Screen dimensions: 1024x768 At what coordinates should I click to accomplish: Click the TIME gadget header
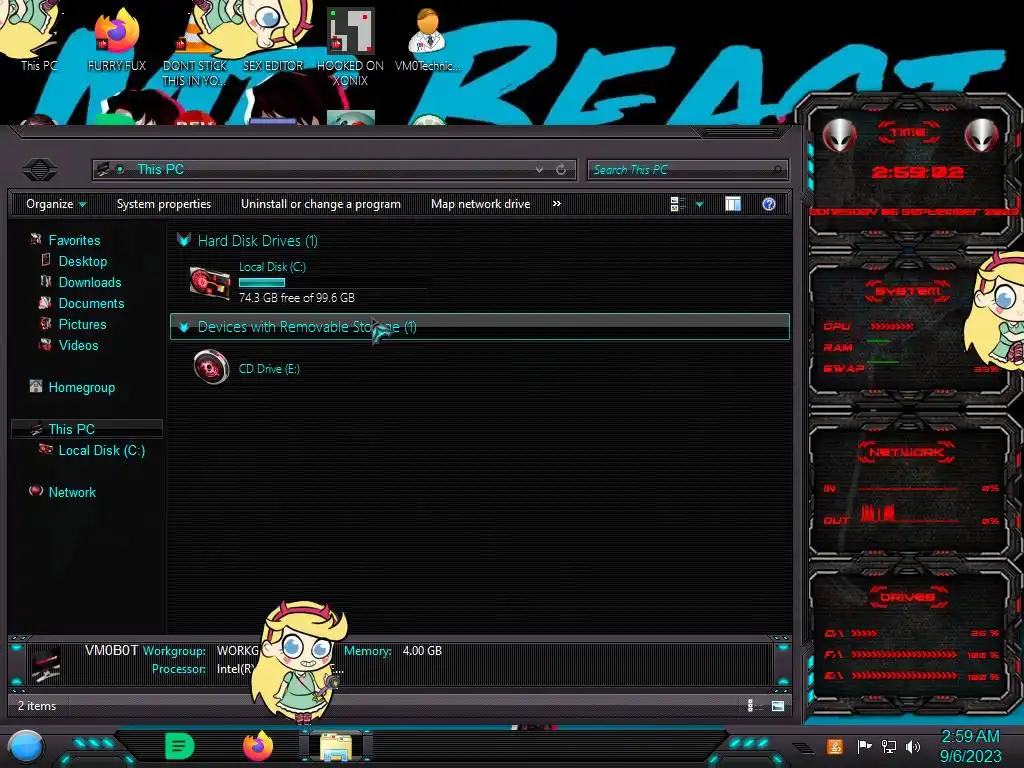click(x=908, y=133)
